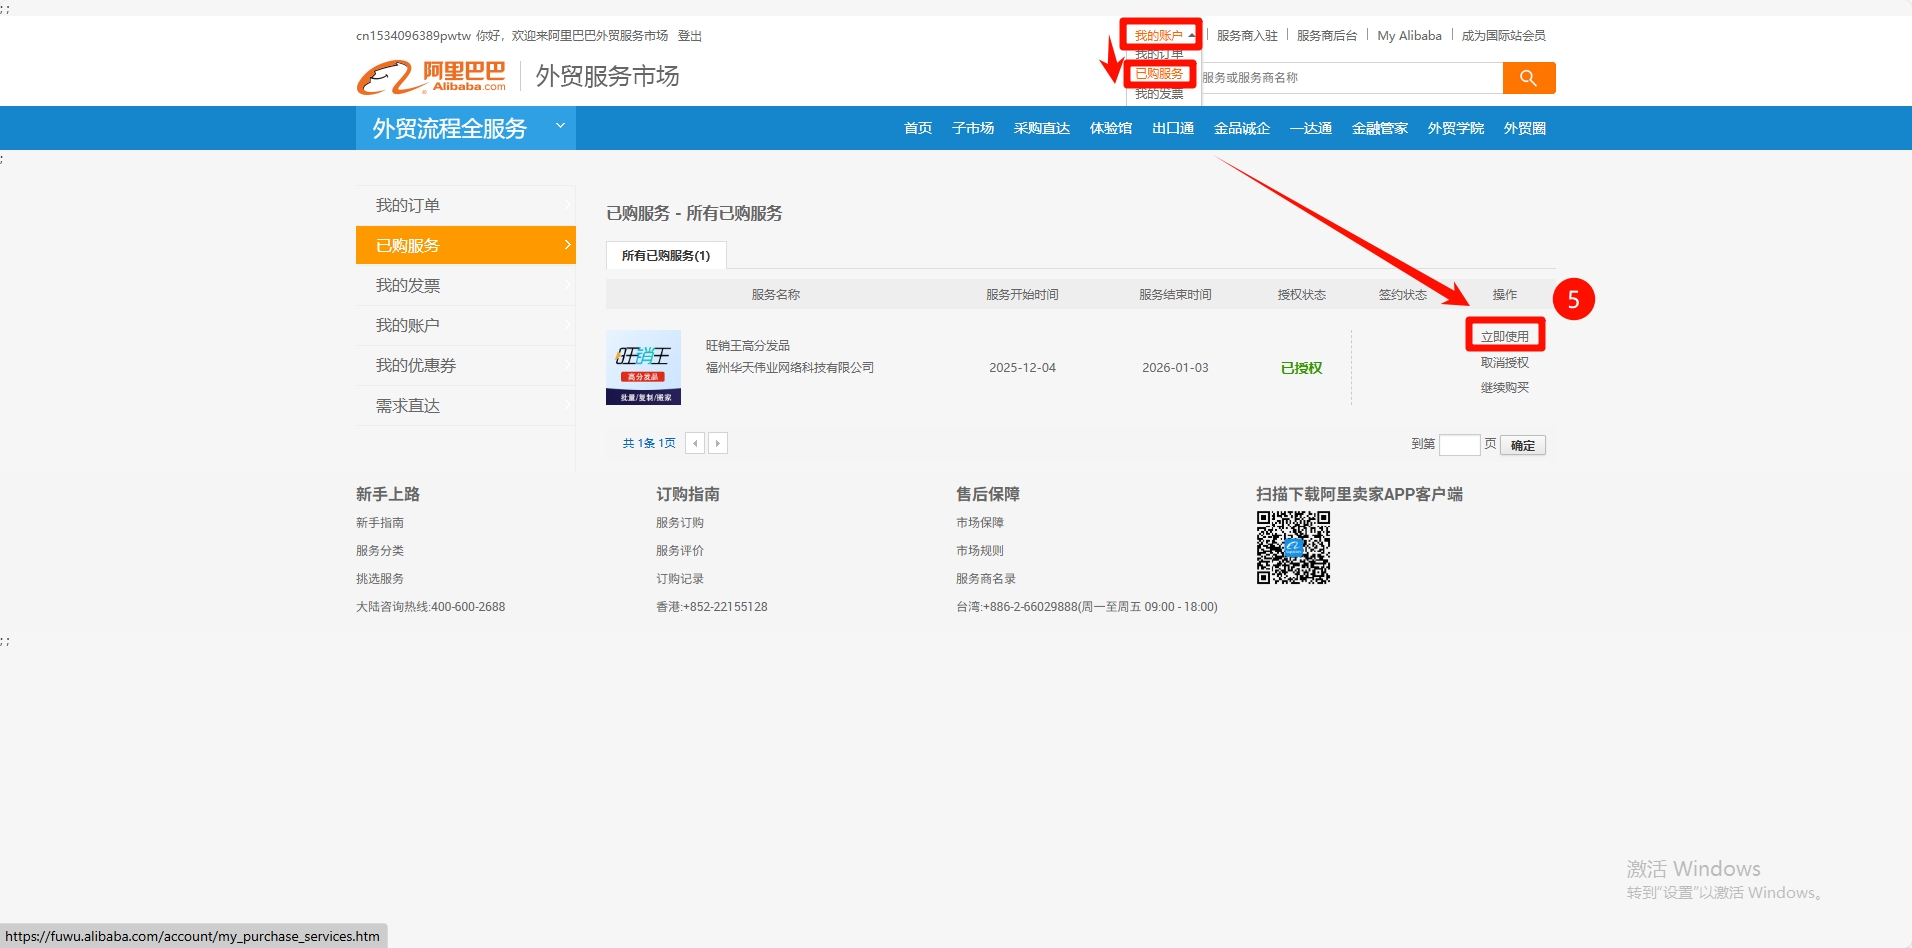The width and height of the screenshot is (1912, 948).
Task: Click 立即使用 for the purchased service
Action: tap(1504, 336)
